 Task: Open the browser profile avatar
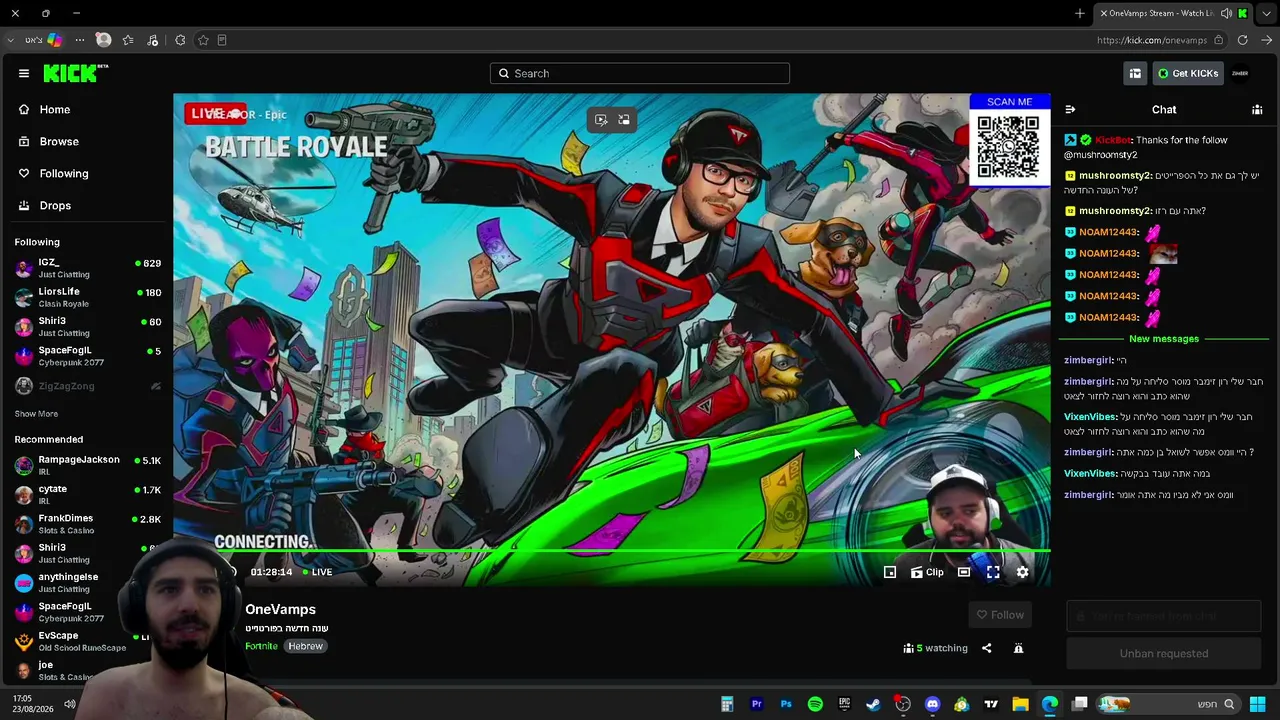pos(103,40)
